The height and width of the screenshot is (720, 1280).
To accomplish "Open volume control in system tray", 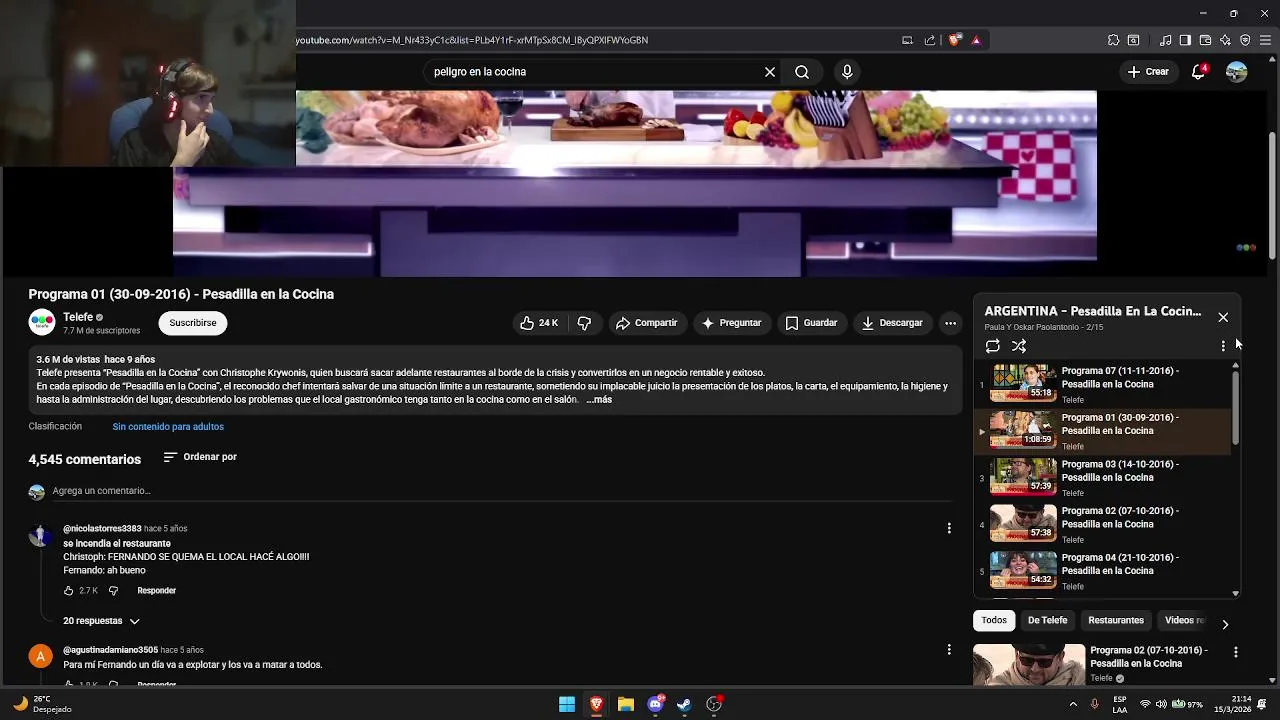I will [1161, 704].
